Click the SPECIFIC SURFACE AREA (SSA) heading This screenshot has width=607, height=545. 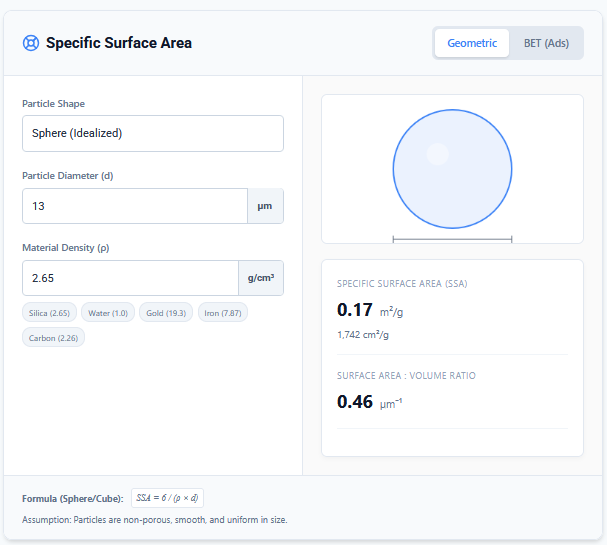(402, 284)
